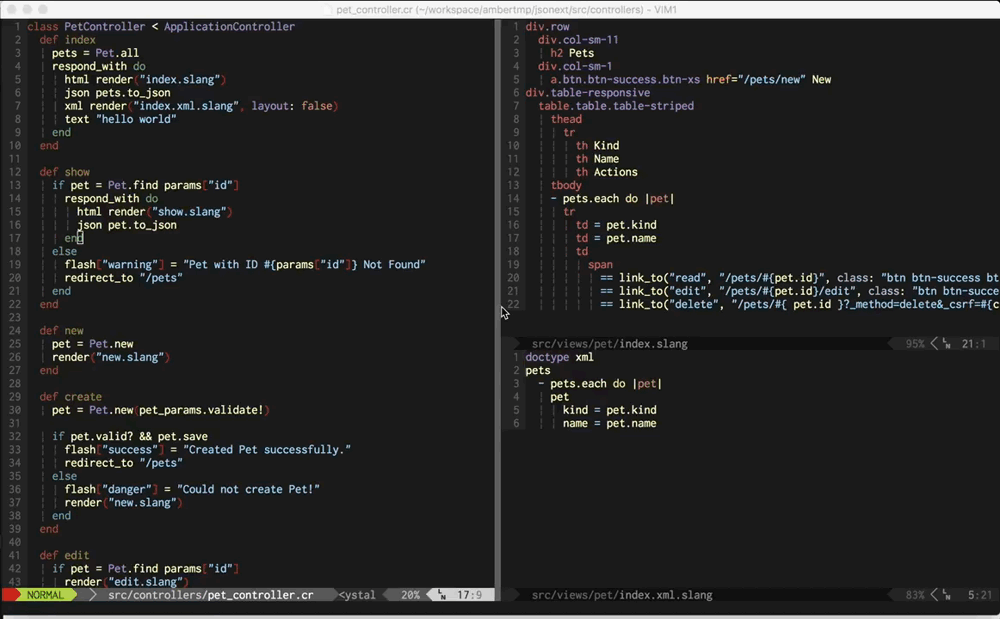Click 'html render("show.slang")' line
This screenshot has height=619, width=1000.
154,212
